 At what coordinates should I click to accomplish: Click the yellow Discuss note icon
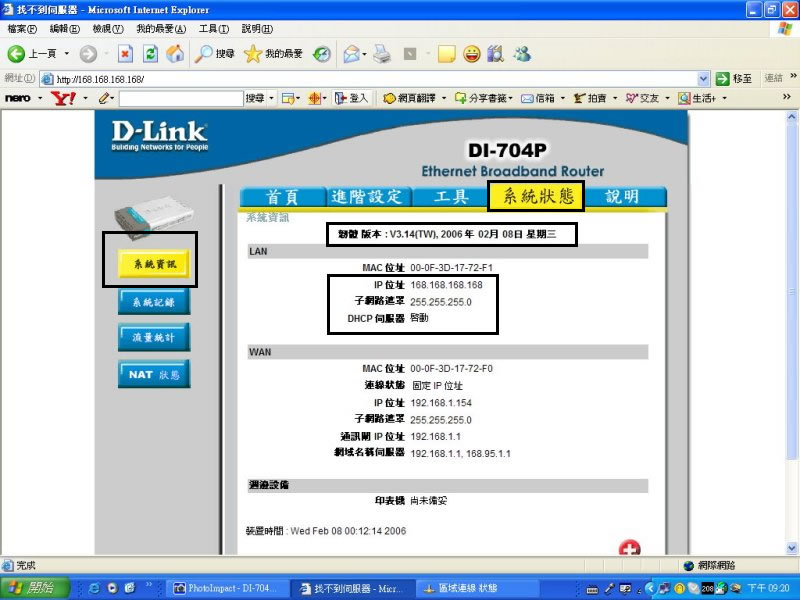pos(446,54)
